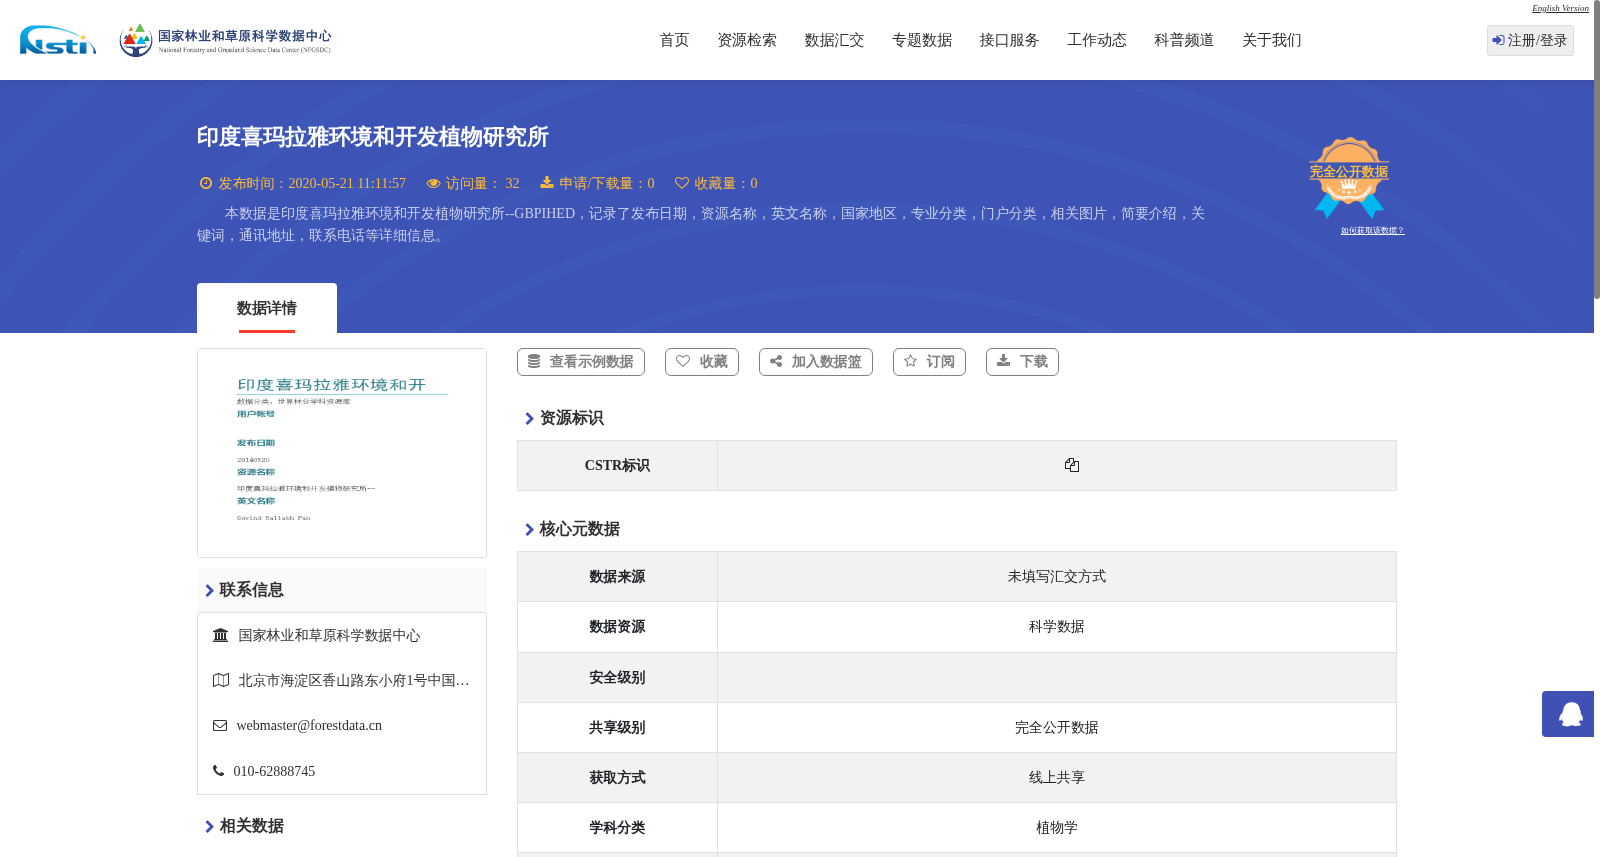The height and width of the screenshot is (857, 1600).
Task: Open the 如何获取该数据 link
Action: pyautogui.click(x=1372, y=231)
